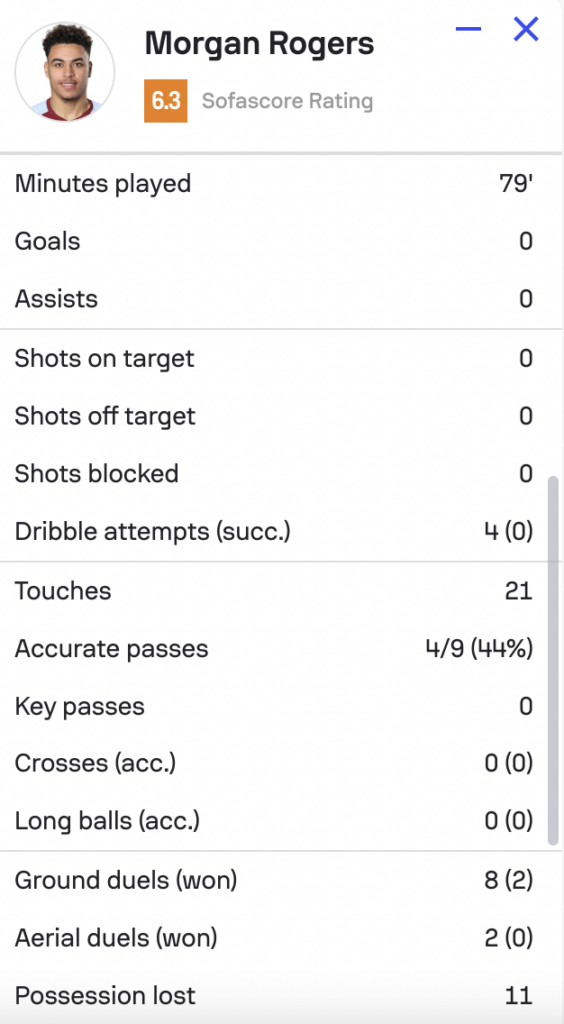Click the Shots off target row
Screen dimensions: 564x1024
coord(274,416)
